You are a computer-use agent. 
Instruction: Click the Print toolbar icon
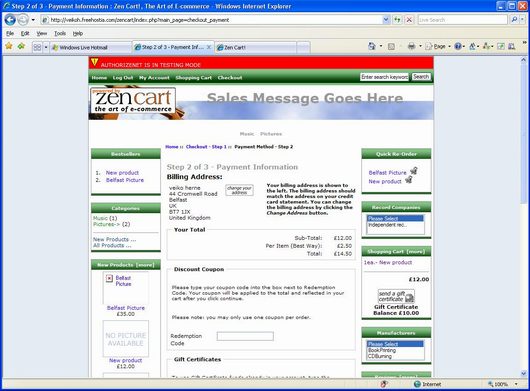(411, 46)
